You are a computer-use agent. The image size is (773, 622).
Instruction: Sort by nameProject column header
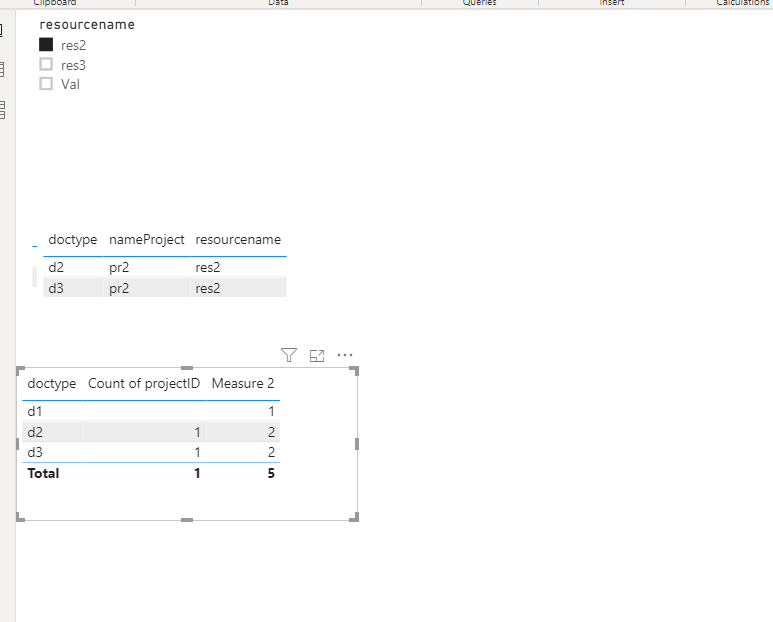(146, 240)
